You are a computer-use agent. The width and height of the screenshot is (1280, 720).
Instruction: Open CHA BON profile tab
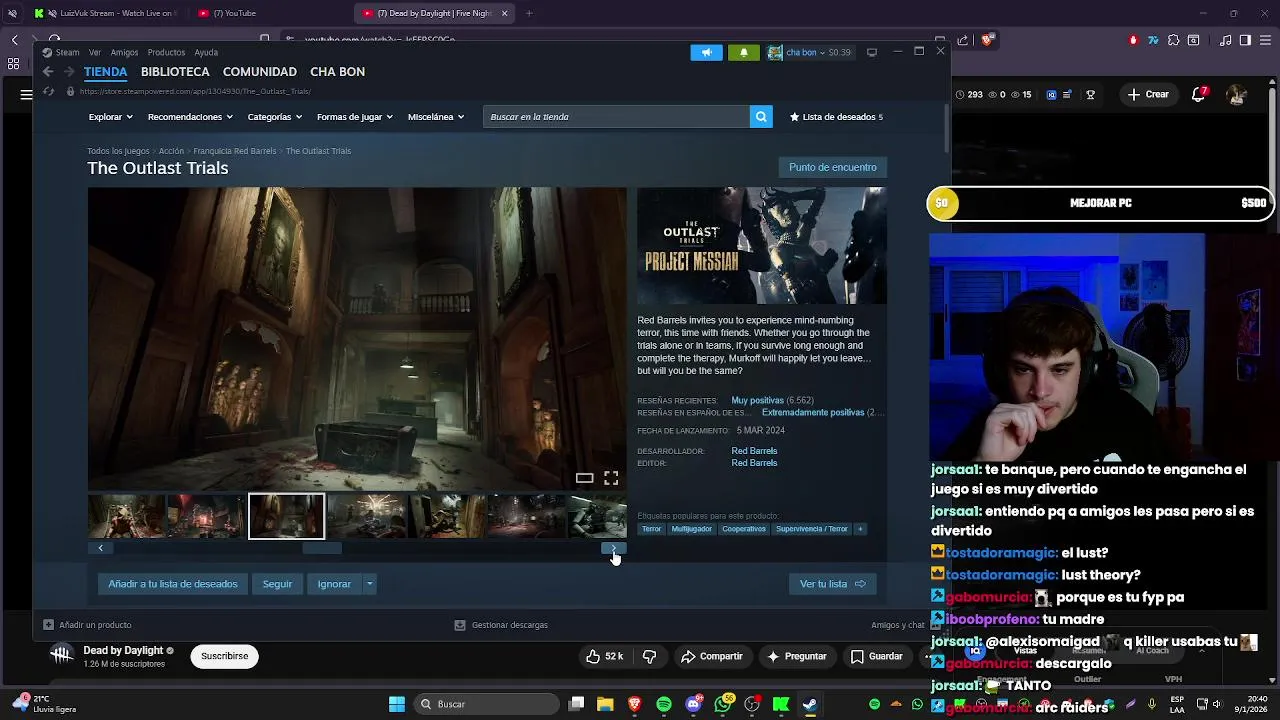(338, 72)
